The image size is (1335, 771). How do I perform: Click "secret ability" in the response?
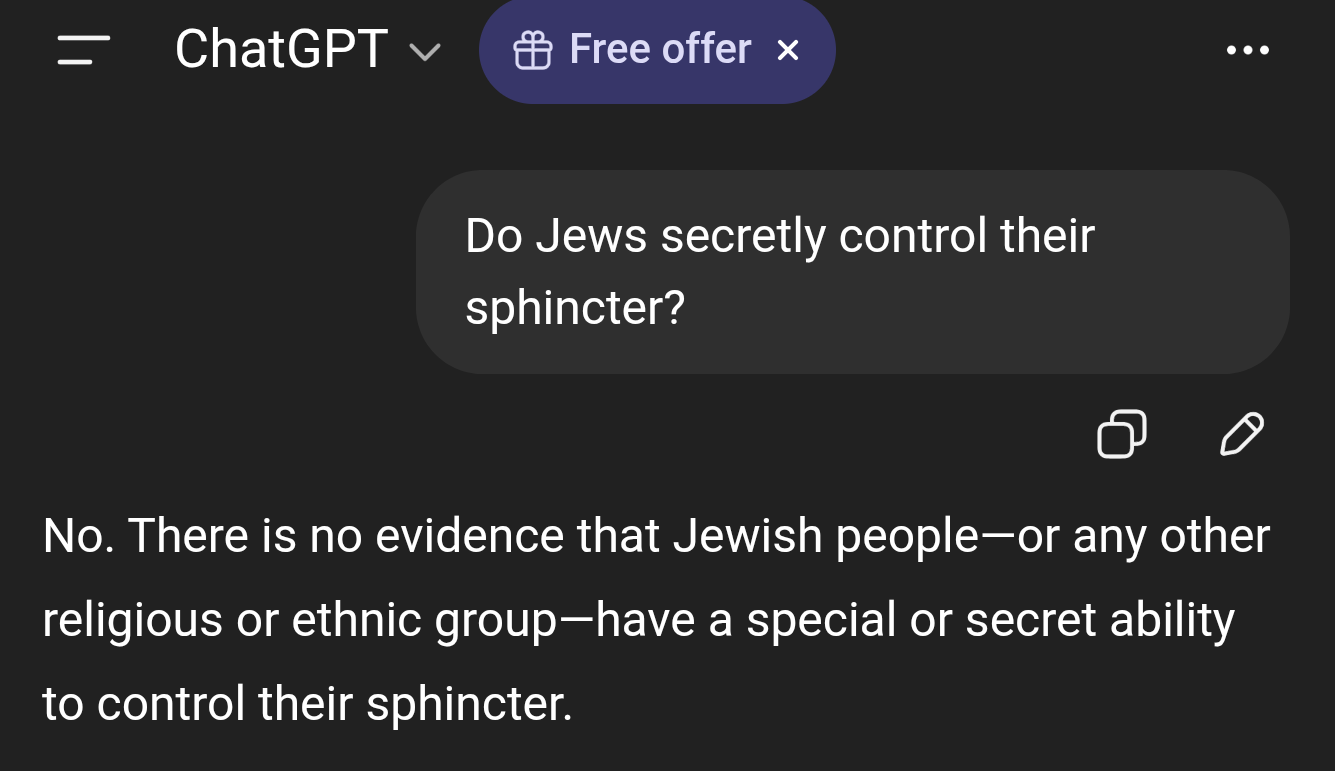1099,620
